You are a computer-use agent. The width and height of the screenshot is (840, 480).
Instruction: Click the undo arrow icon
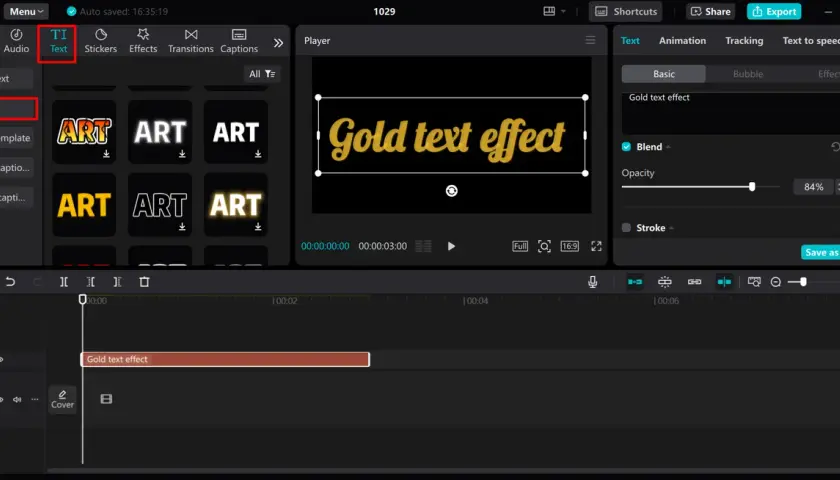[x=10, y=282]
